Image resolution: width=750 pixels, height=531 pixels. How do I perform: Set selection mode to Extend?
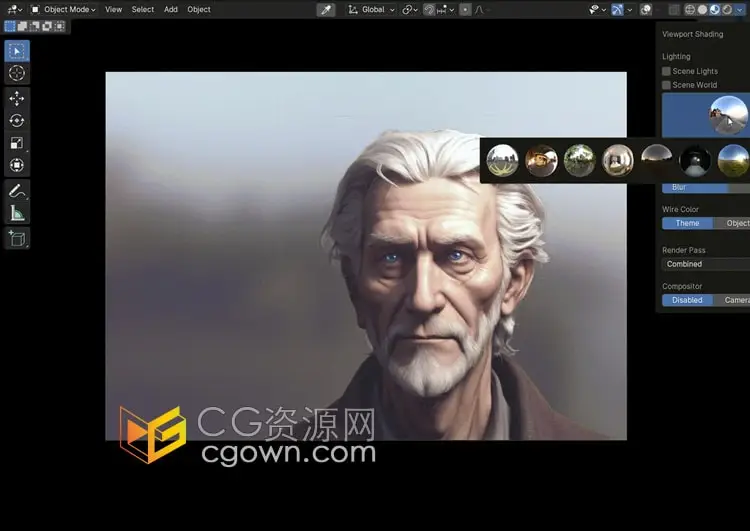tap(22, 26)
